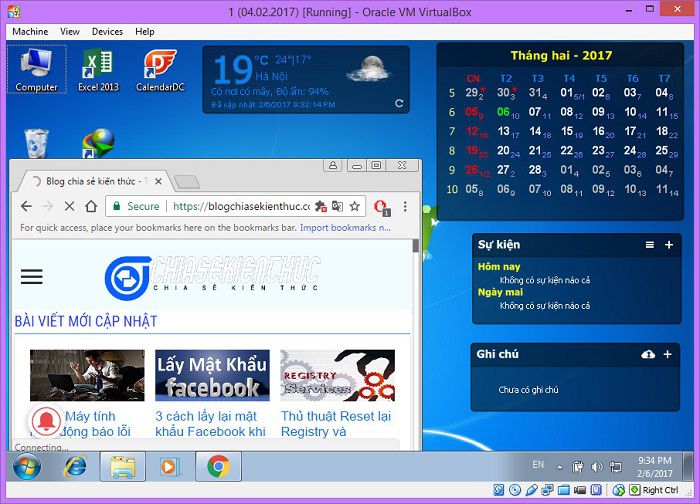
Task: Click the red notification bell
Action: (x=46, y=421)
